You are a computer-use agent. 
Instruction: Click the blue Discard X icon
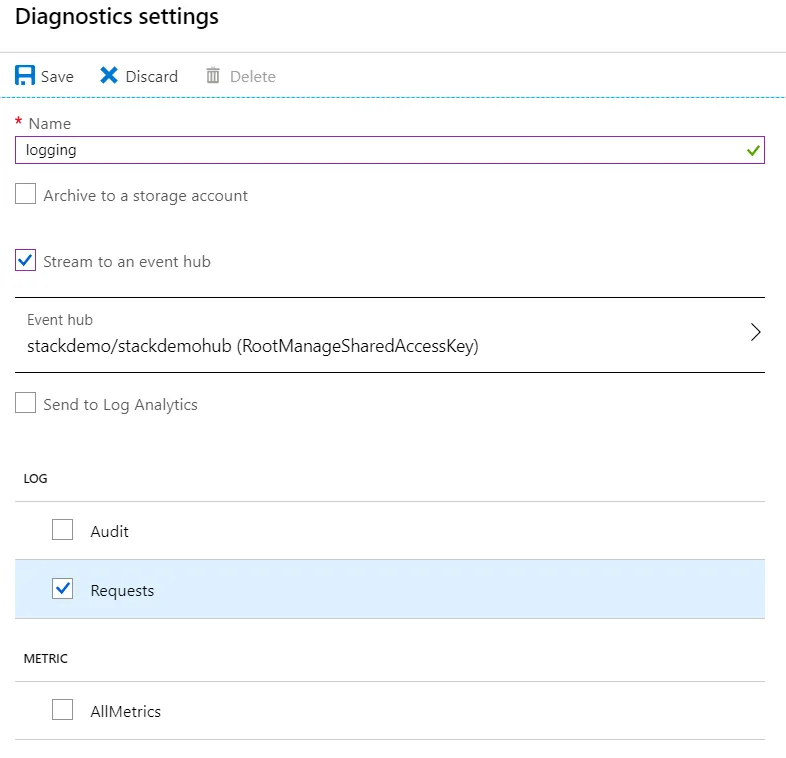109,76
